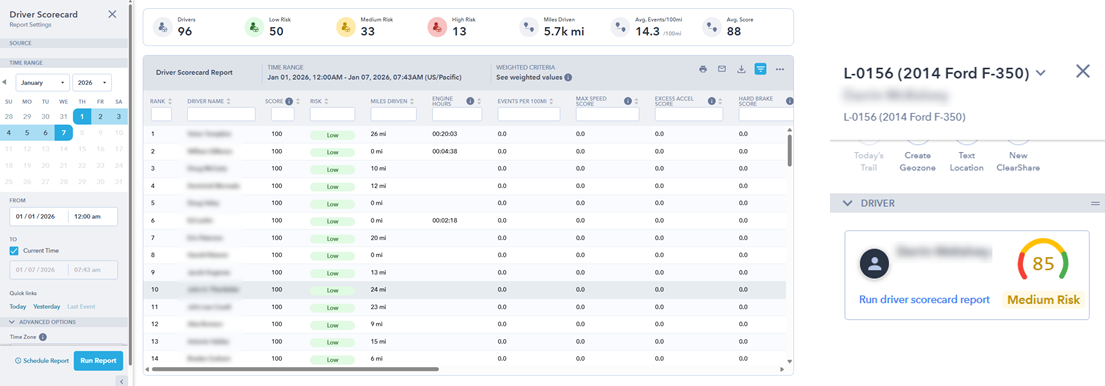Toggle the column filter row icon

click(760, 69)
